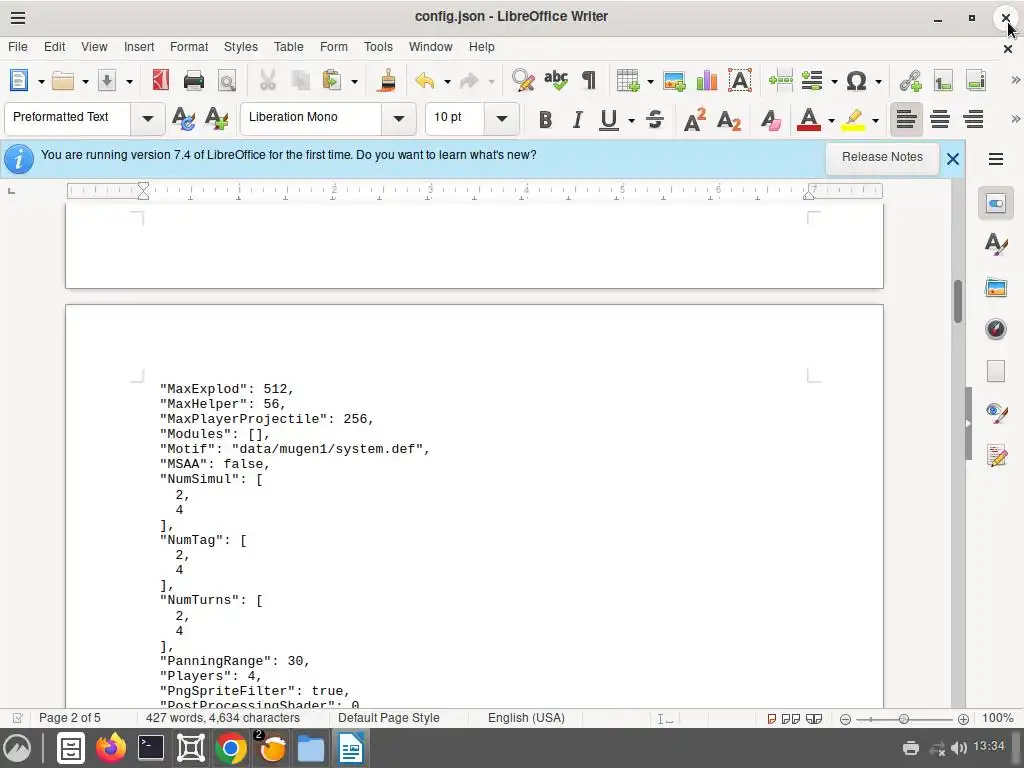Click the Print icon
The height and width of the screenshot is (768, 1024).
pos(194,81)
